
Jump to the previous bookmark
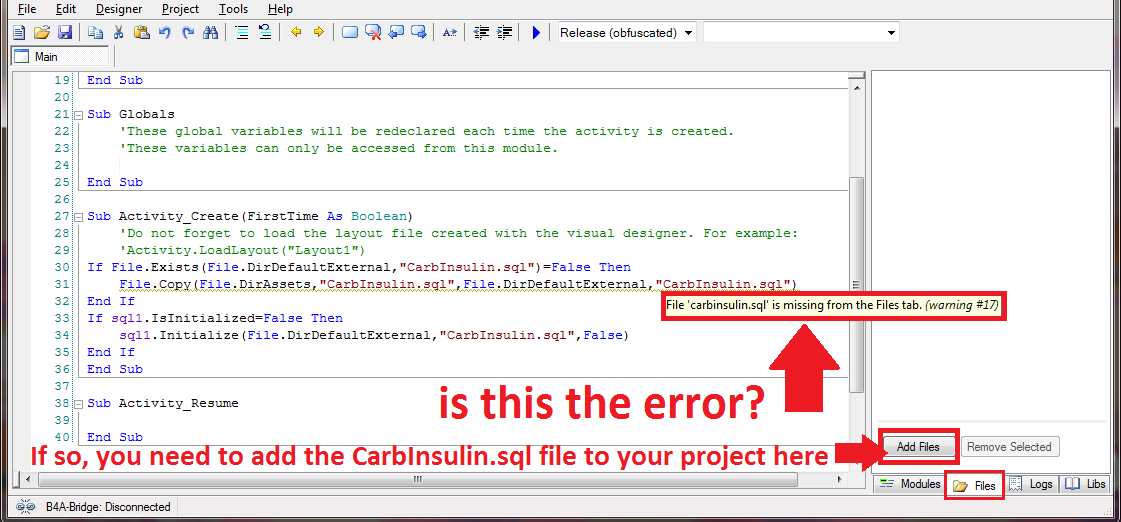pyautogui.click(x=395, y=32)
